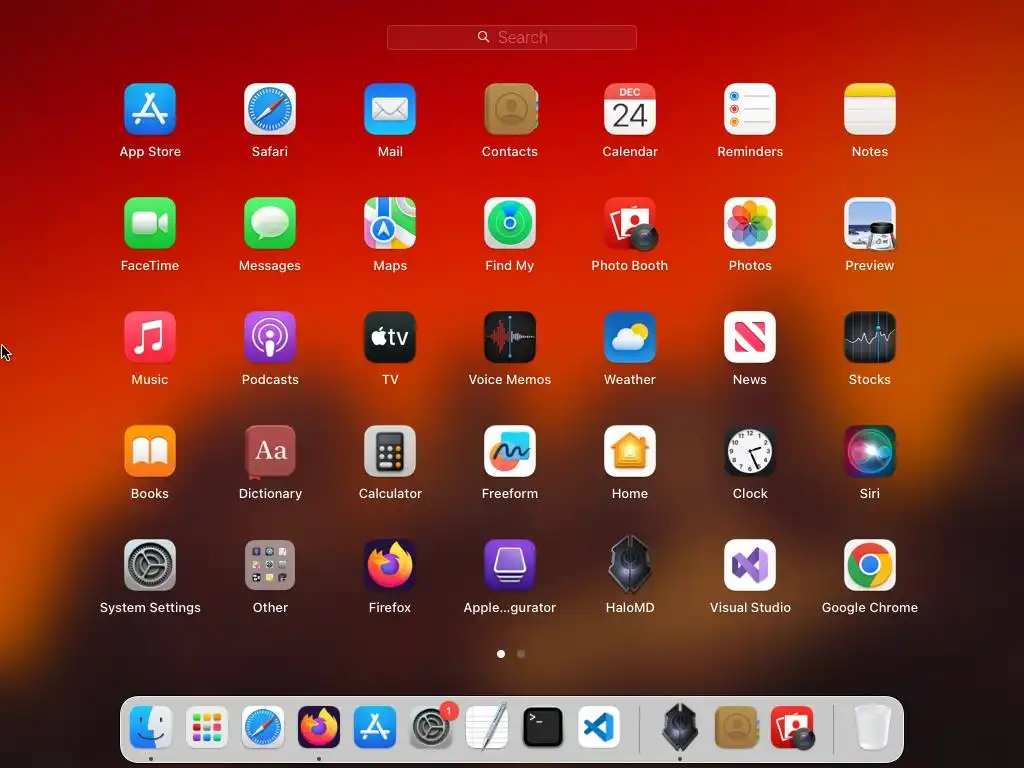Switch to the second Launchpad page dot
1024x768 pixels.
[x=521, y=654]
